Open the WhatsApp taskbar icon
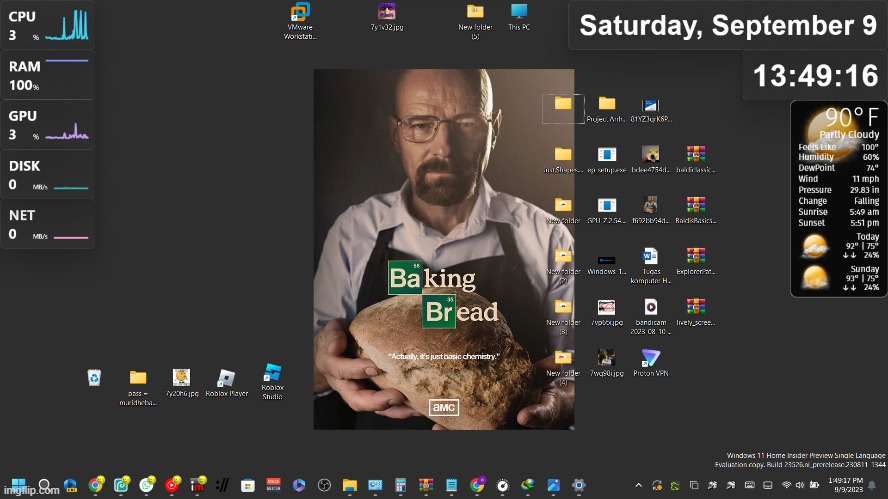888x499 pixels. click(147, 485)
